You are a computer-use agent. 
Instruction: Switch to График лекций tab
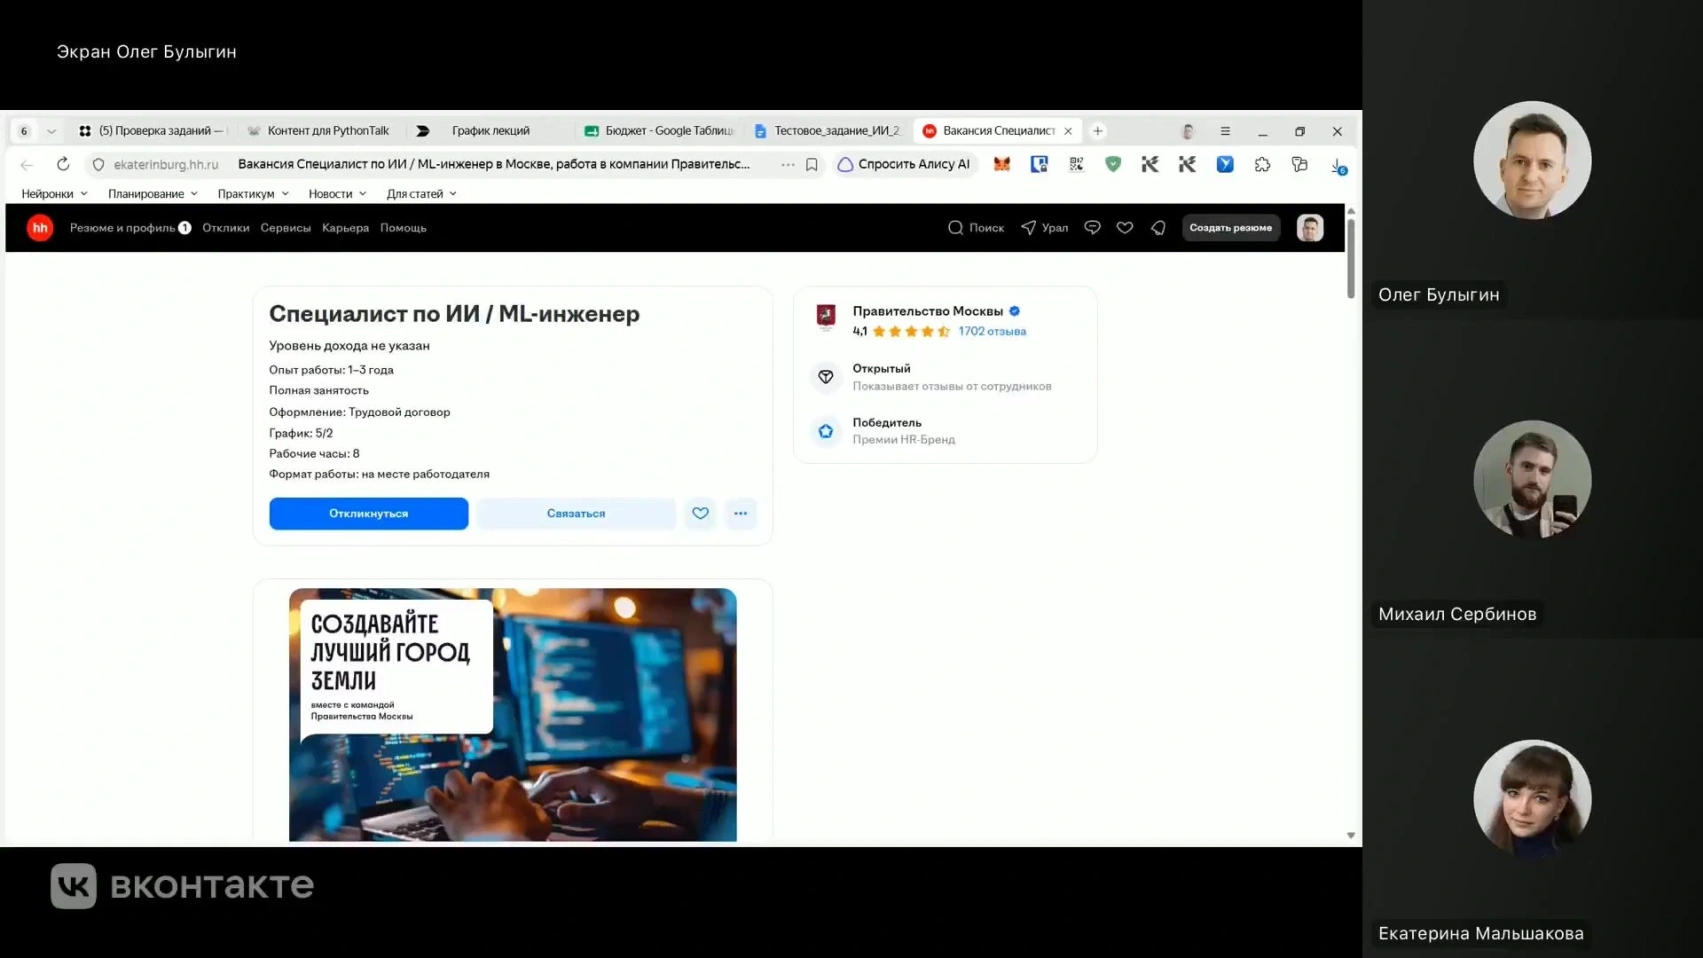488,131
